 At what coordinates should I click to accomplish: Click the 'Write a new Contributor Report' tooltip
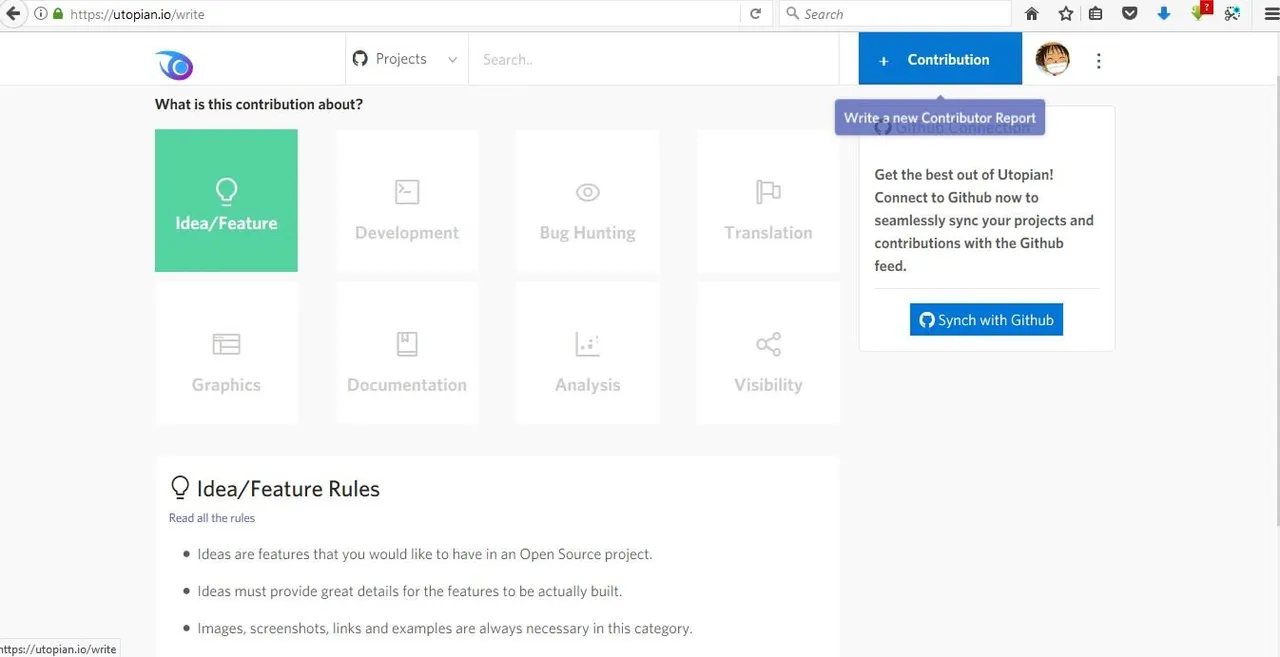[x=940, y=117]
